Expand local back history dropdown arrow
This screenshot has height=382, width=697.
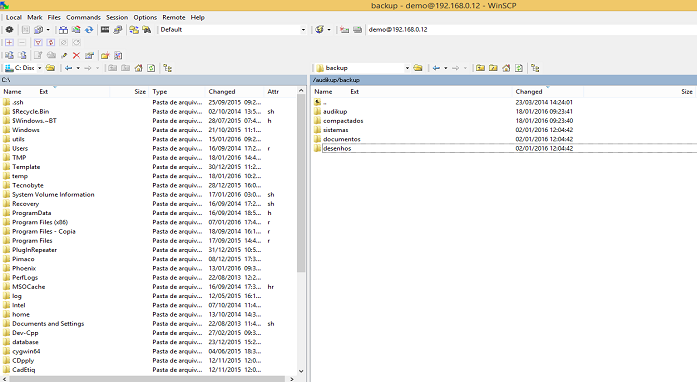point(78,68)
